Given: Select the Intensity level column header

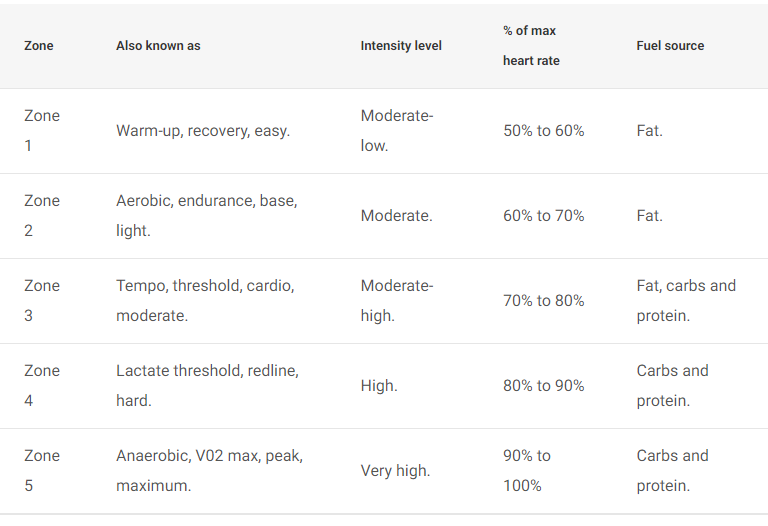Looking at the screenshot, I should coord(401,46).
